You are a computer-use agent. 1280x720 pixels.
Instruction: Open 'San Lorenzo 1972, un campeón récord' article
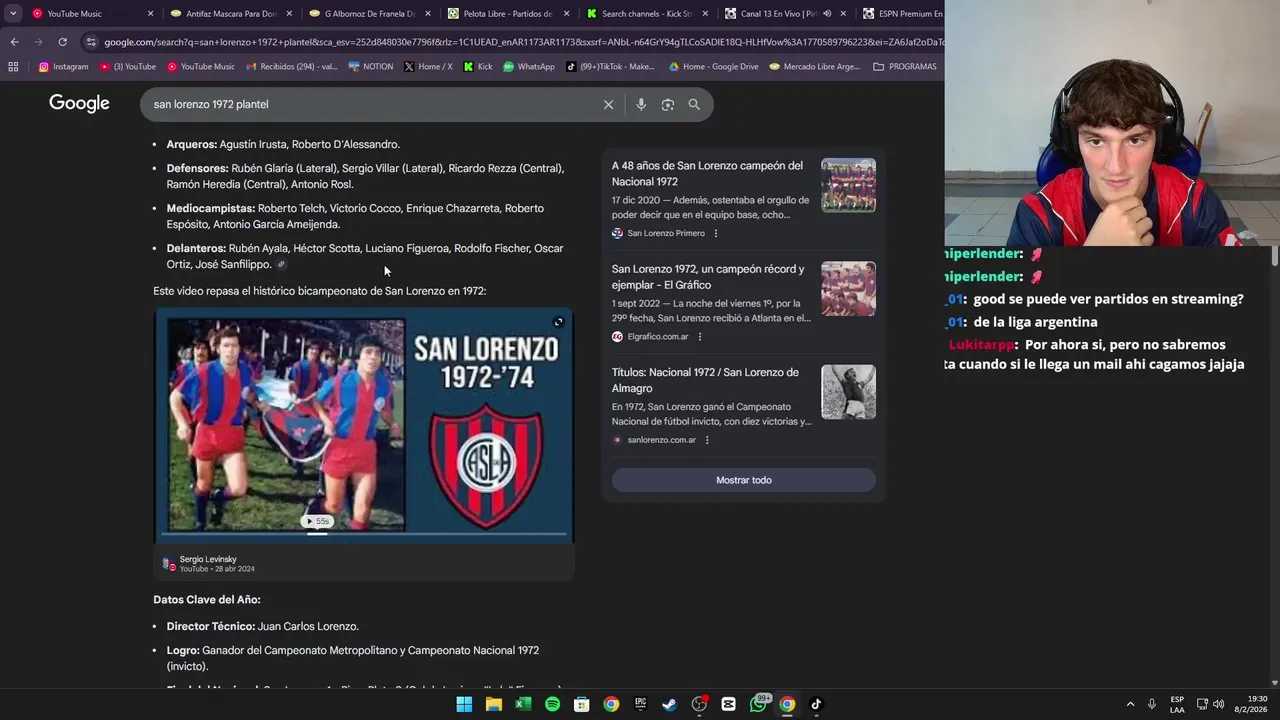(708, 277)
